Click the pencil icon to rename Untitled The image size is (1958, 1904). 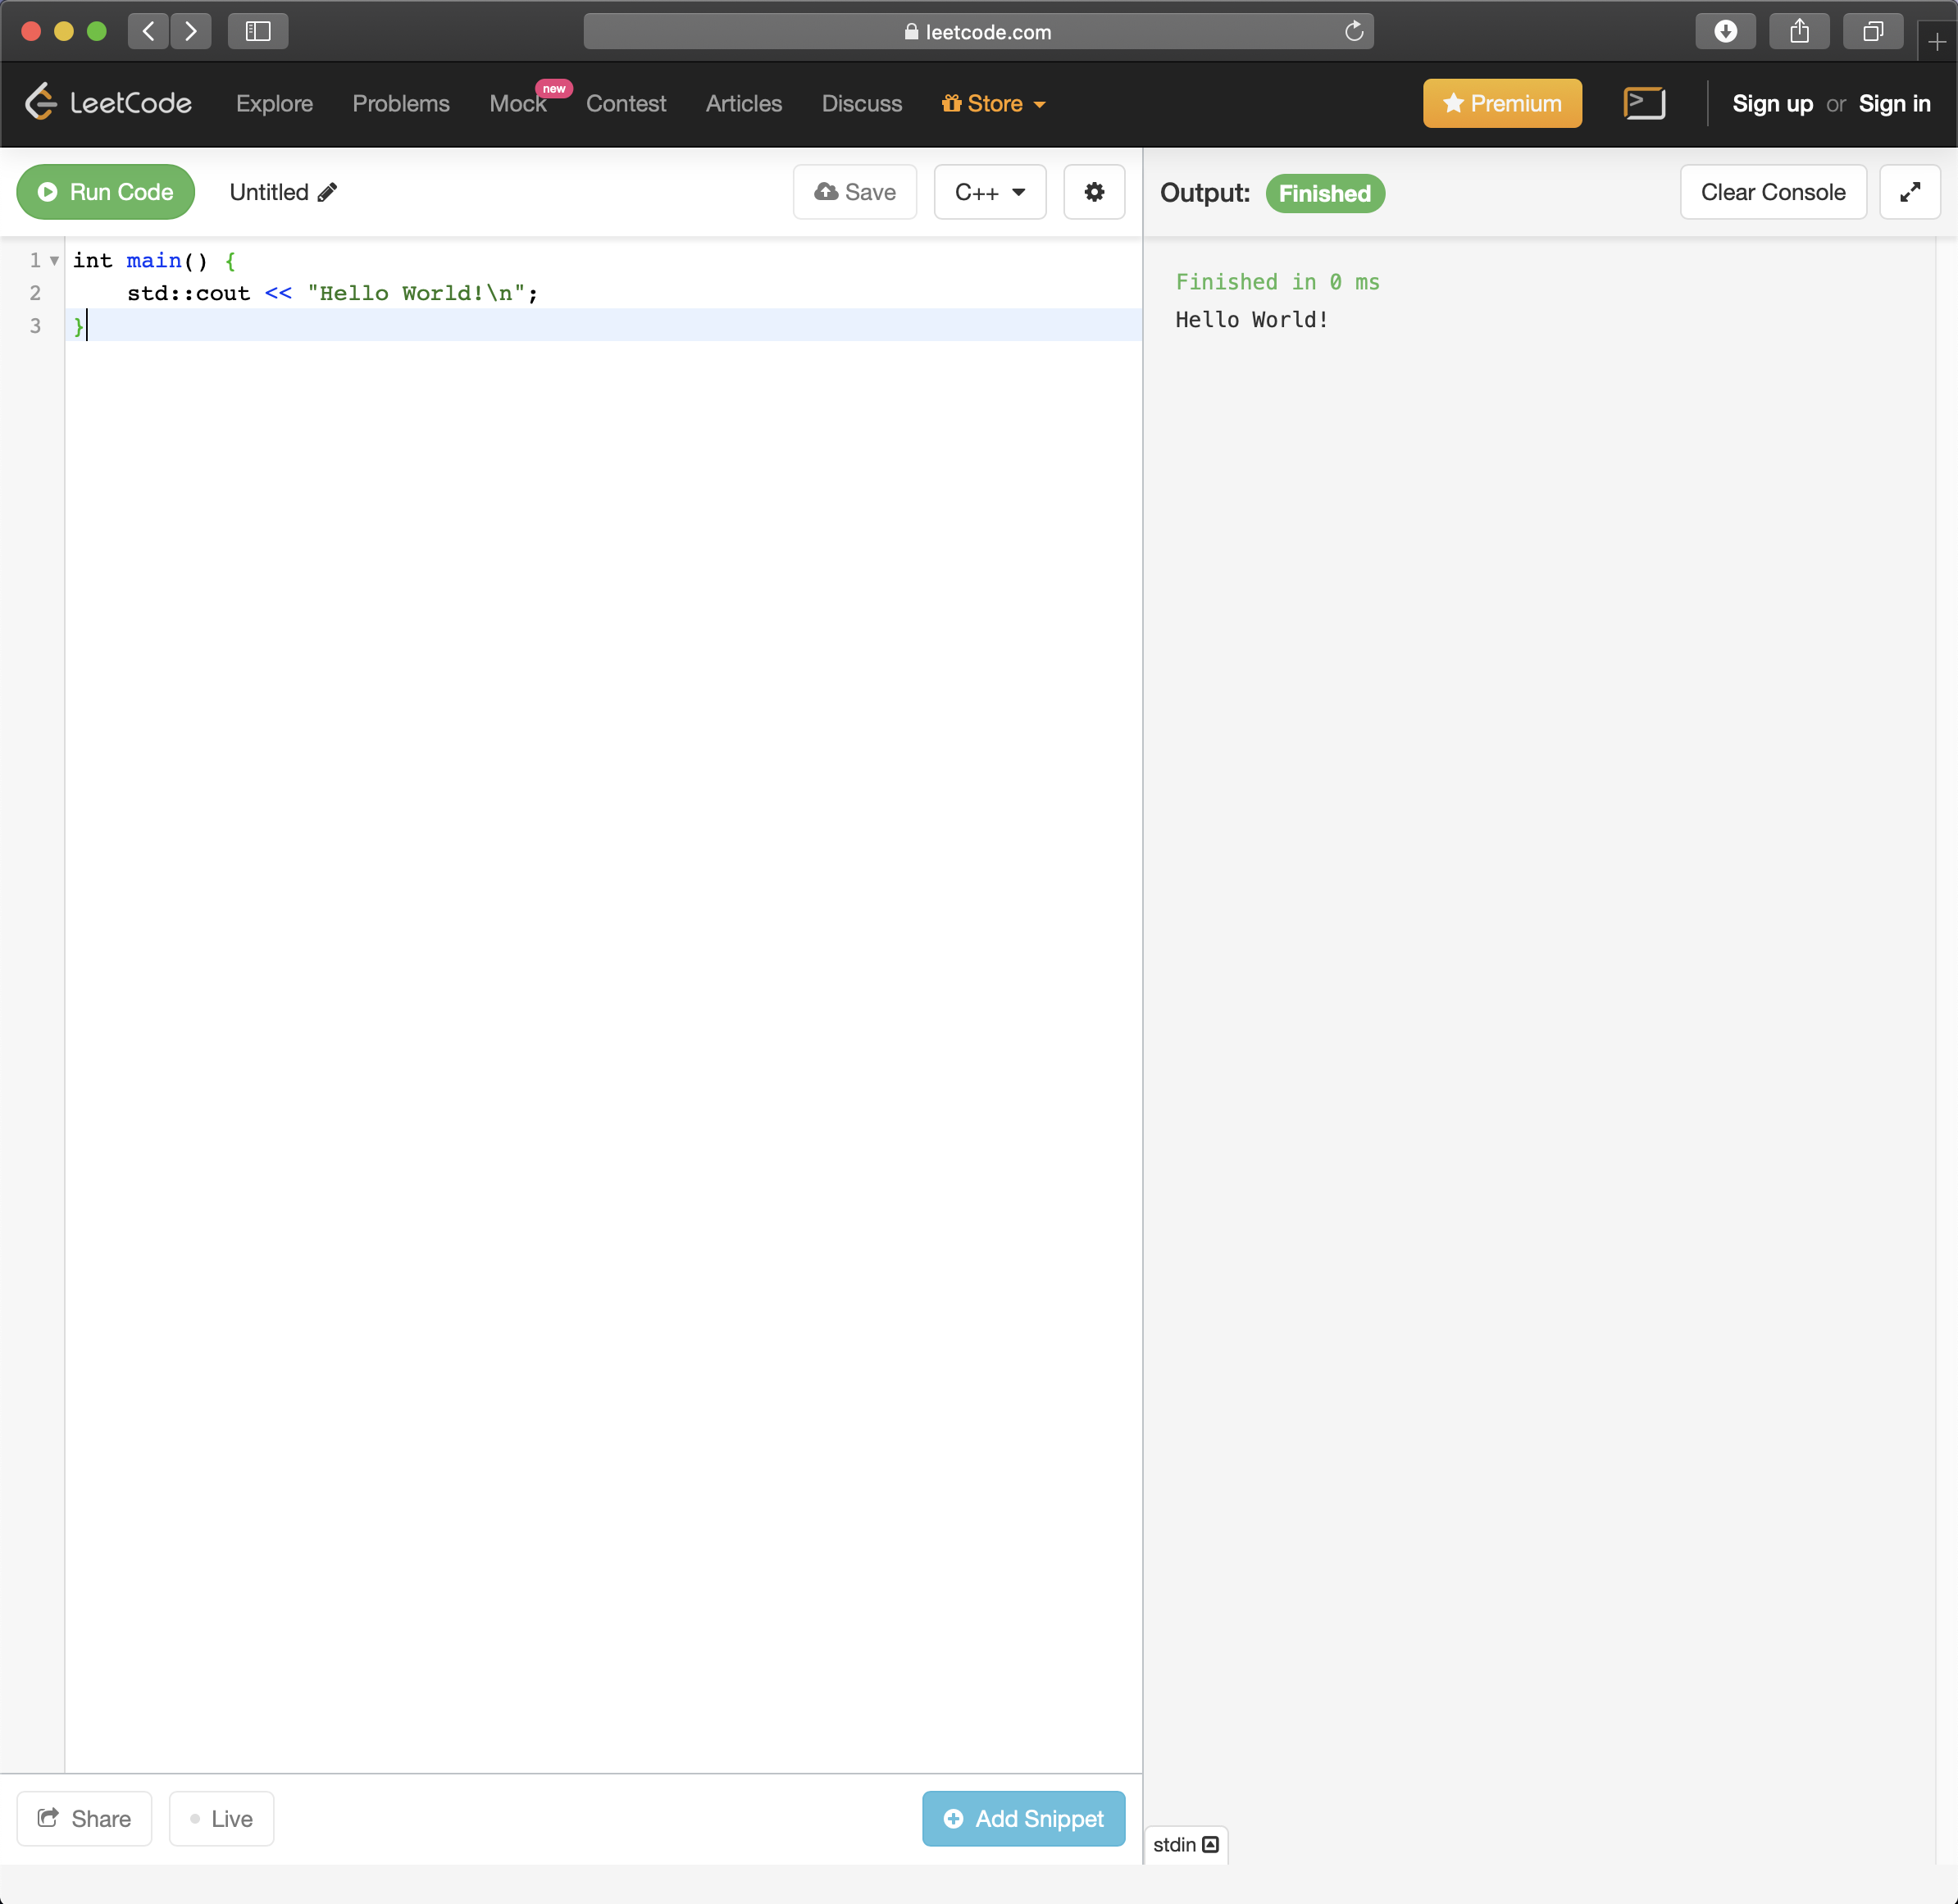pyautogui.click(x=327, y=192)
